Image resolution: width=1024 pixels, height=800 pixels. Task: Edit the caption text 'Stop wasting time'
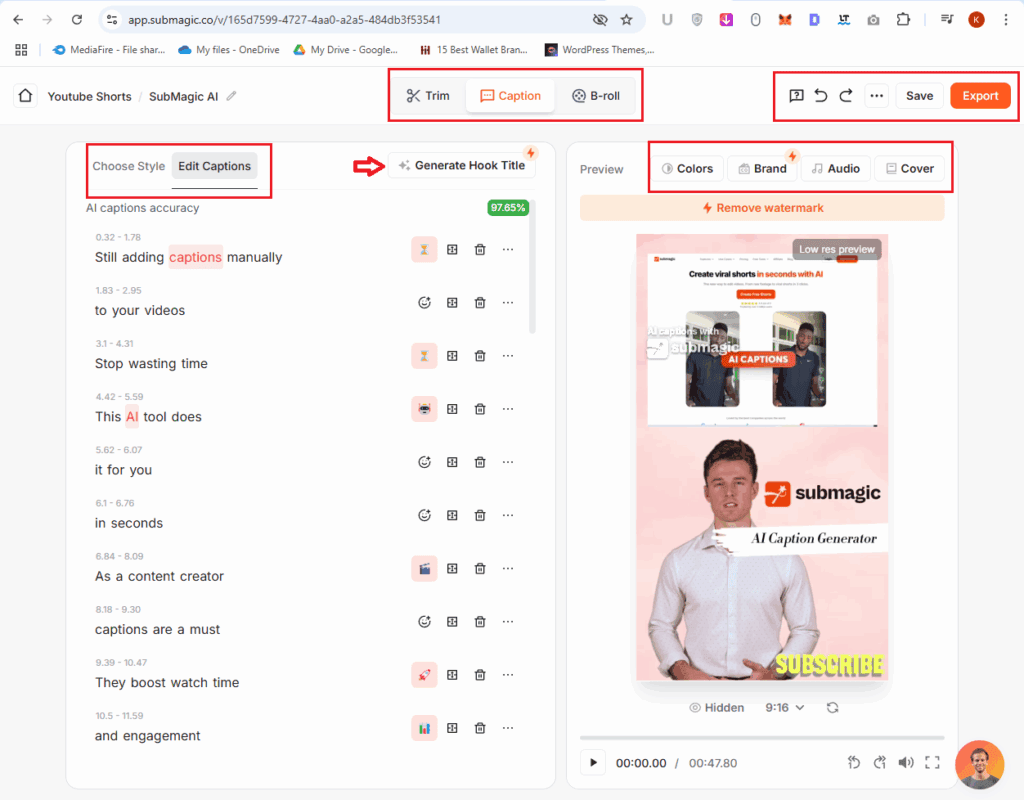151,364
